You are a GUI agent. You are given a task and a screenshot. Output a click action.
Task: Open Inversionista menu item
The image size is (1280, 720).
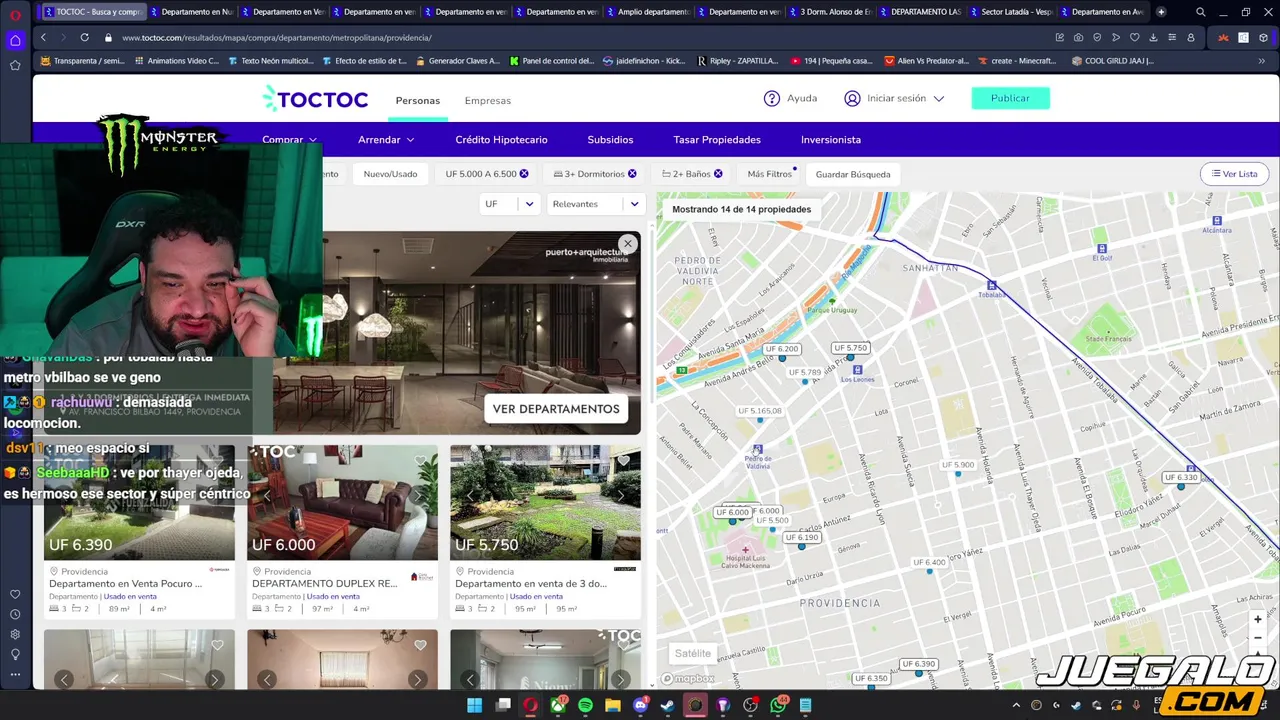(x=831, y=140)
